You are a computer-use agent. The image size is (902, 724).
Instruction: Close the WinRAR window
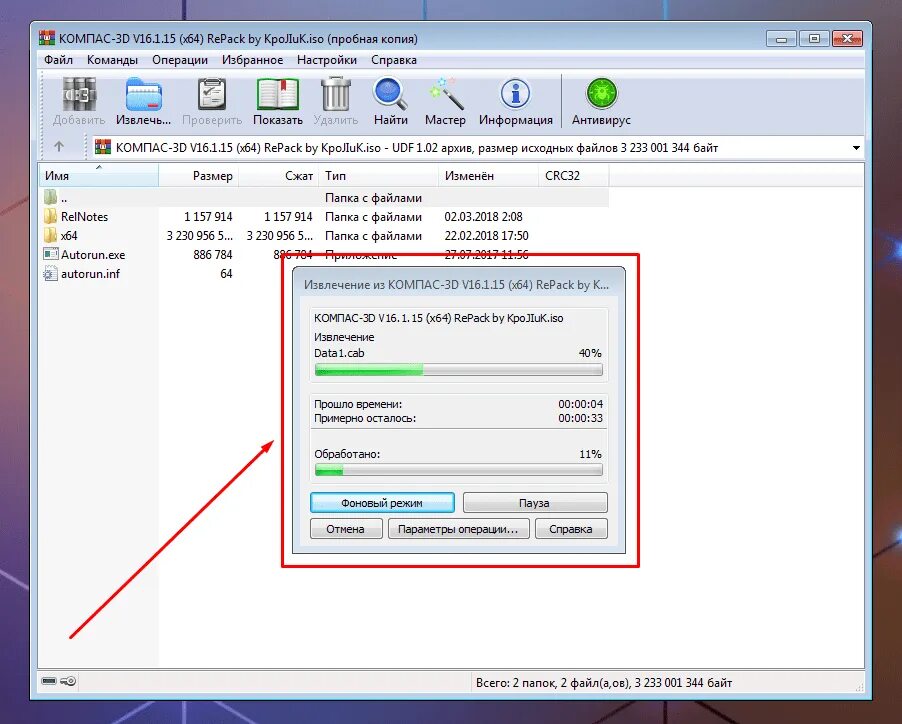847,39
